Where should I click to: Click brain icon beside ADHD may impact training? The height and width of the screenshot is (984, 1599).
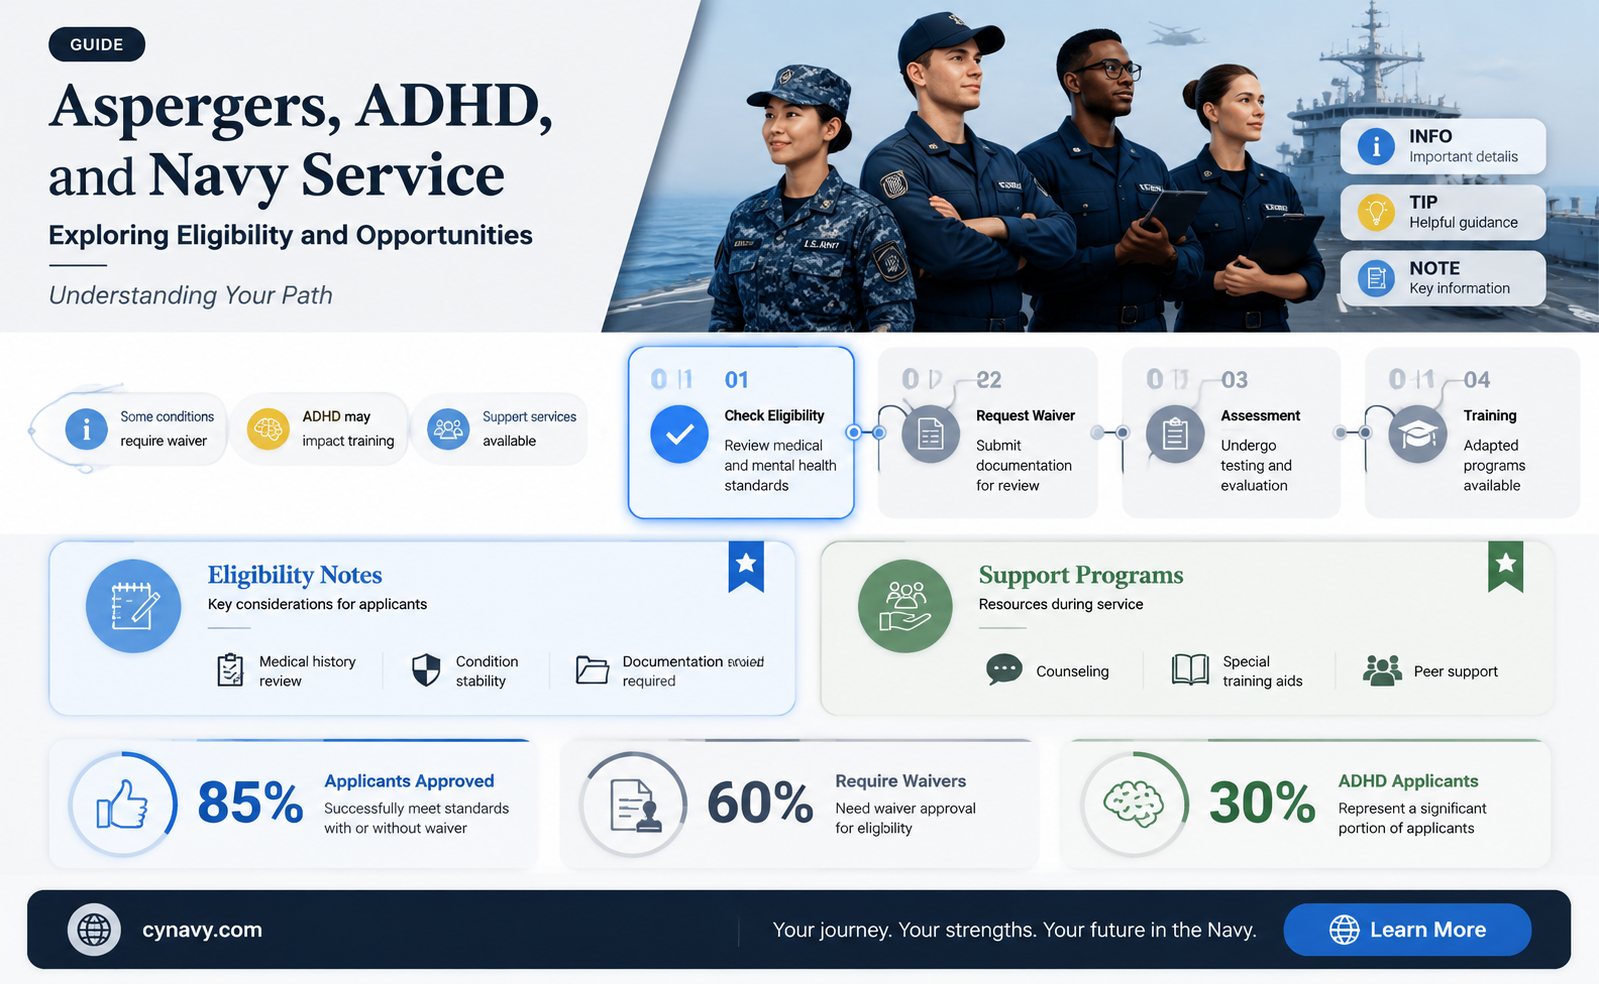tap(268, 429)
